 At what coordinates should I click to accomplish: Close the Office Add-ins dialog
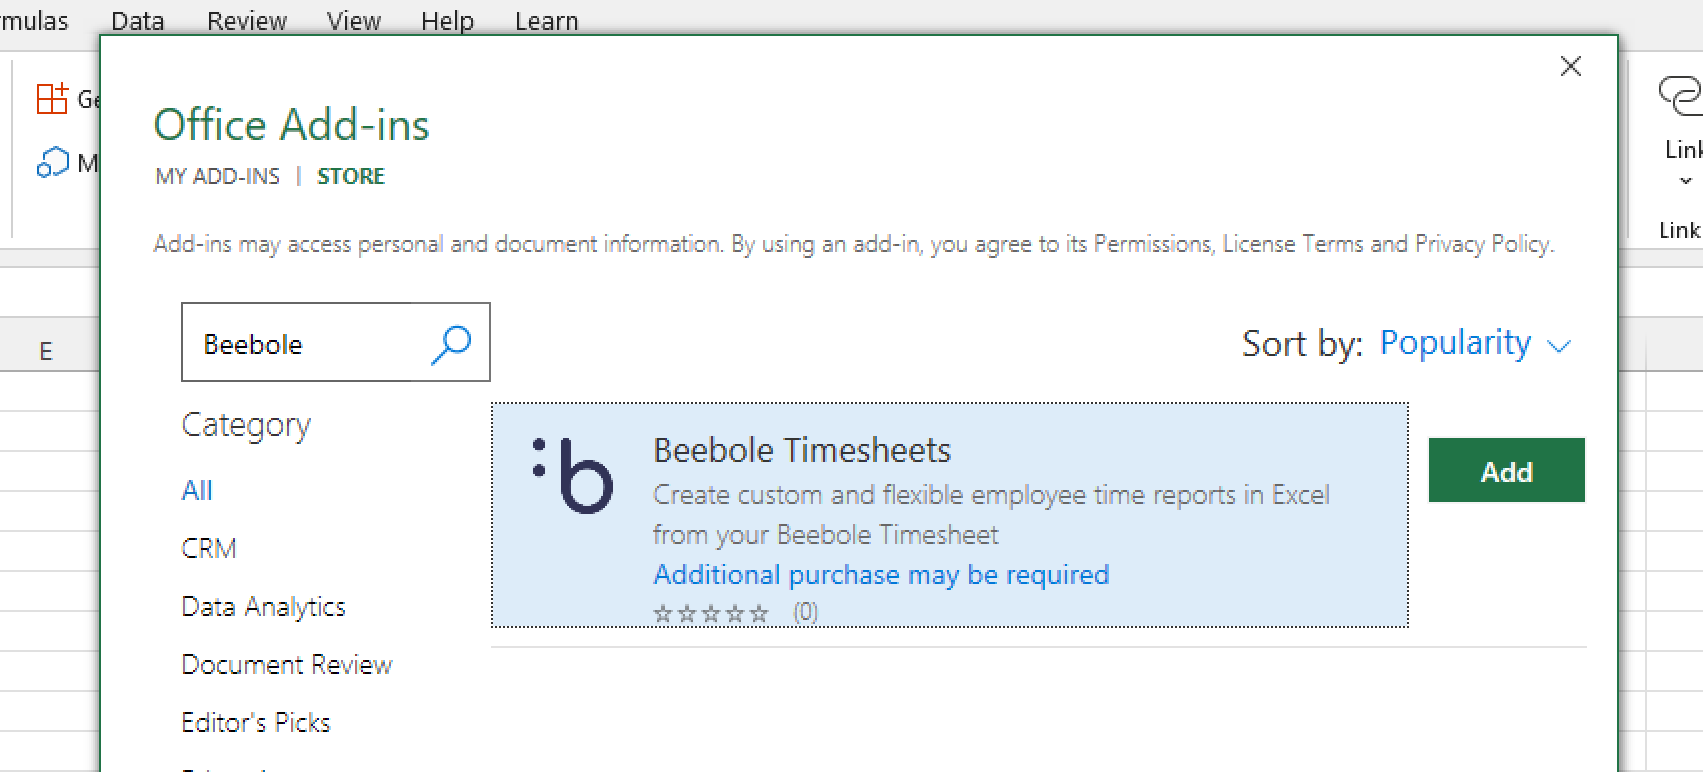pos(1571,66)
